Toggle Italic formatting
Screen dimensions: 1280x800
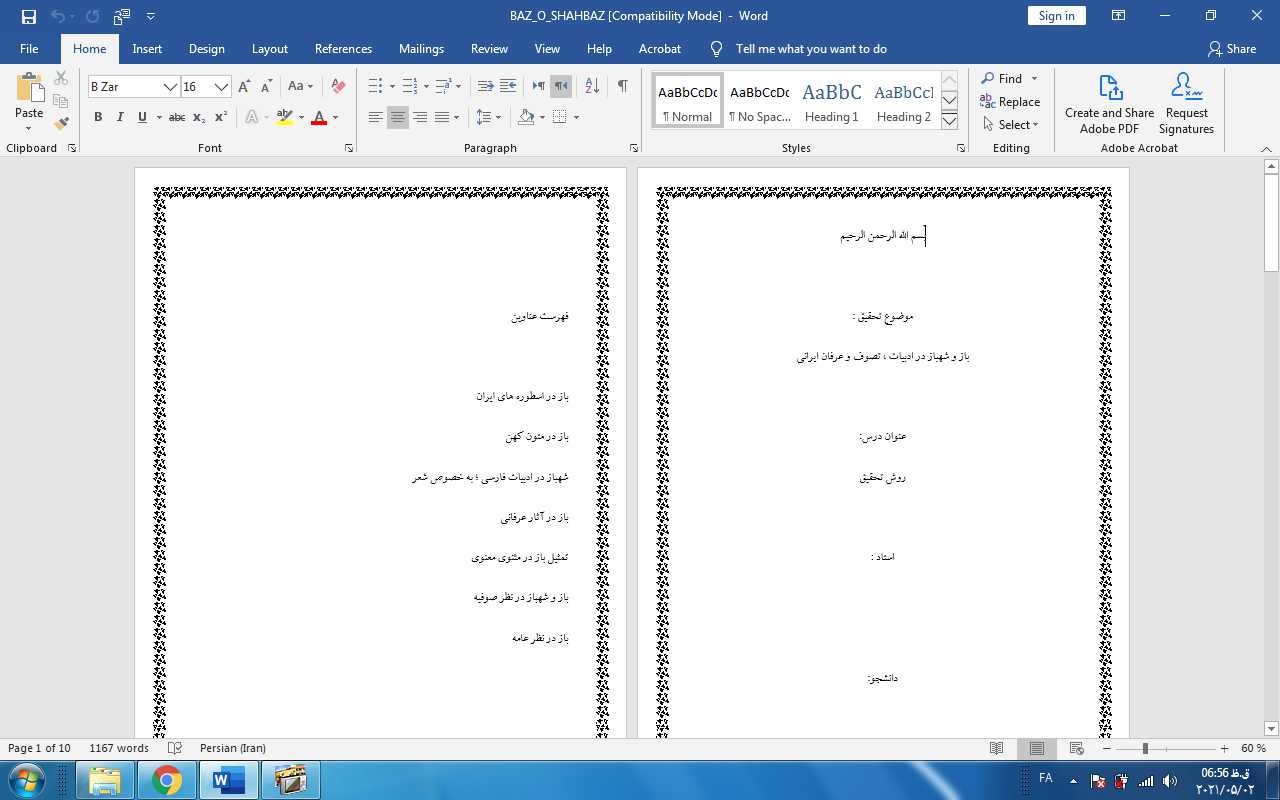(120, 117)
